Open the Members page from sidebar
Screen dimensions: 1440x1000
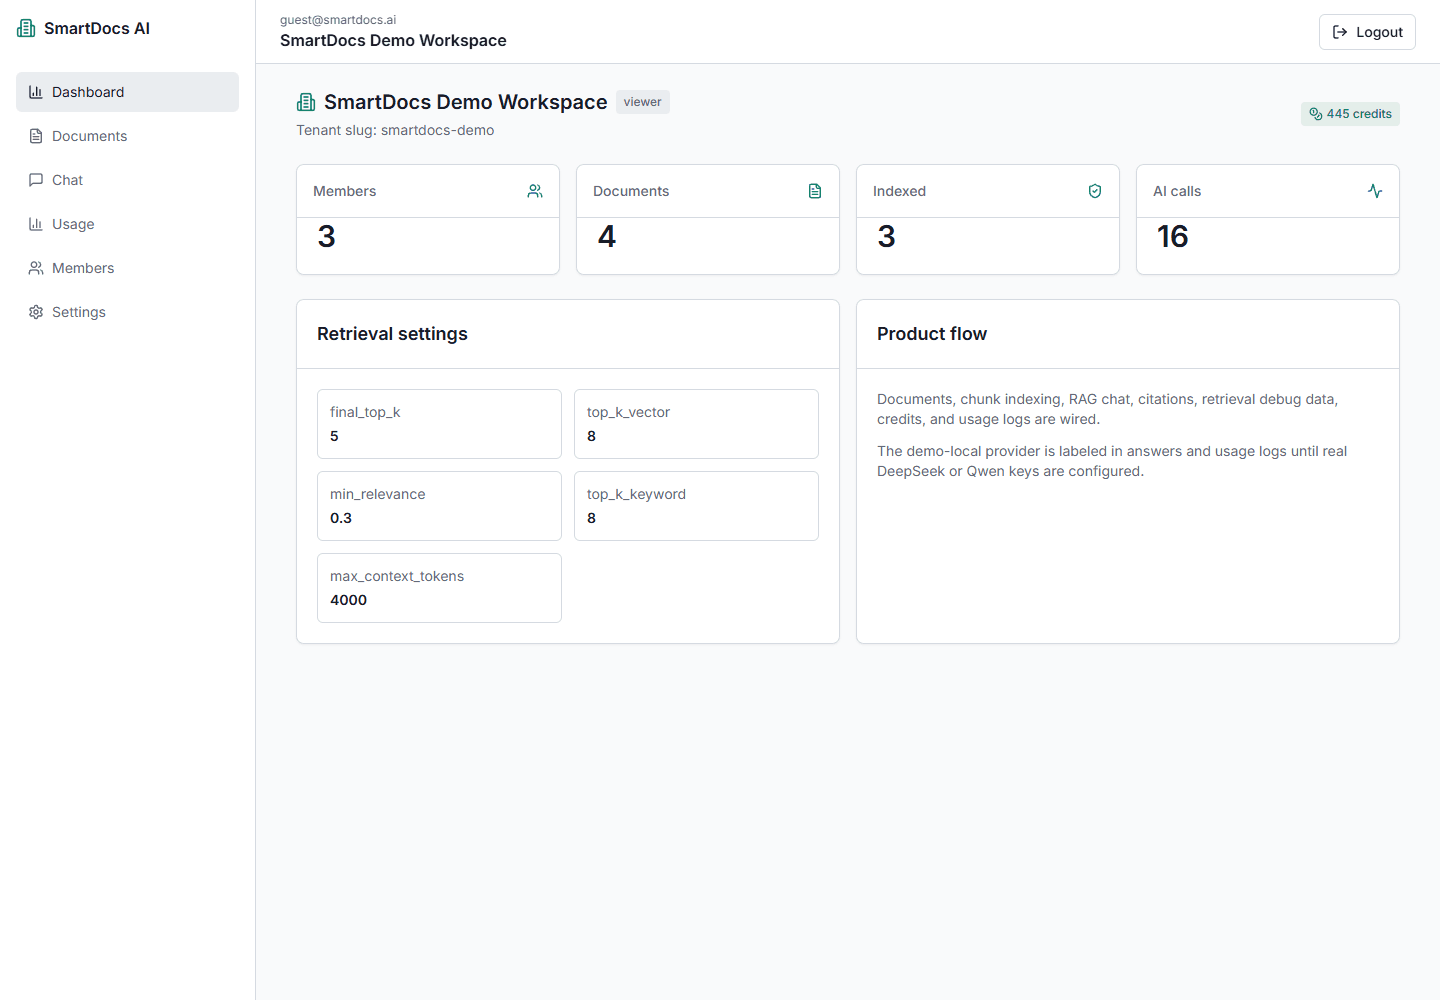[x=127, y=268]
